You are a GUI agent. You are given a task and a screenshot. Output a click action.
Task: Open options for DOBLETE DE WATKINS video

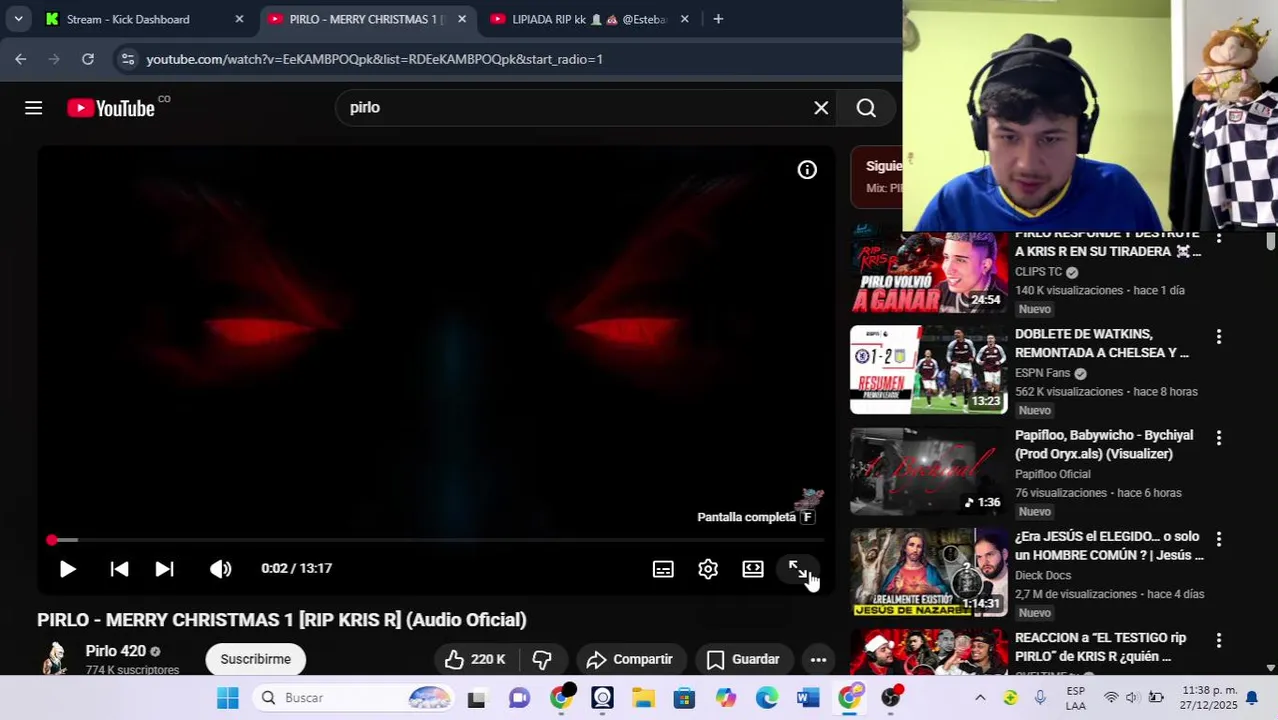tap(1218, 337)
